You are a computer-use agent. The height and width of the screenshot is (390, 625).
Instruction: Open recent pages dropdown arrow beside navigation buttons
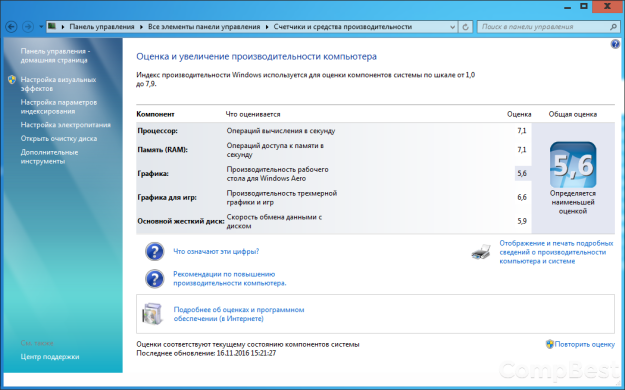(41, 27)
